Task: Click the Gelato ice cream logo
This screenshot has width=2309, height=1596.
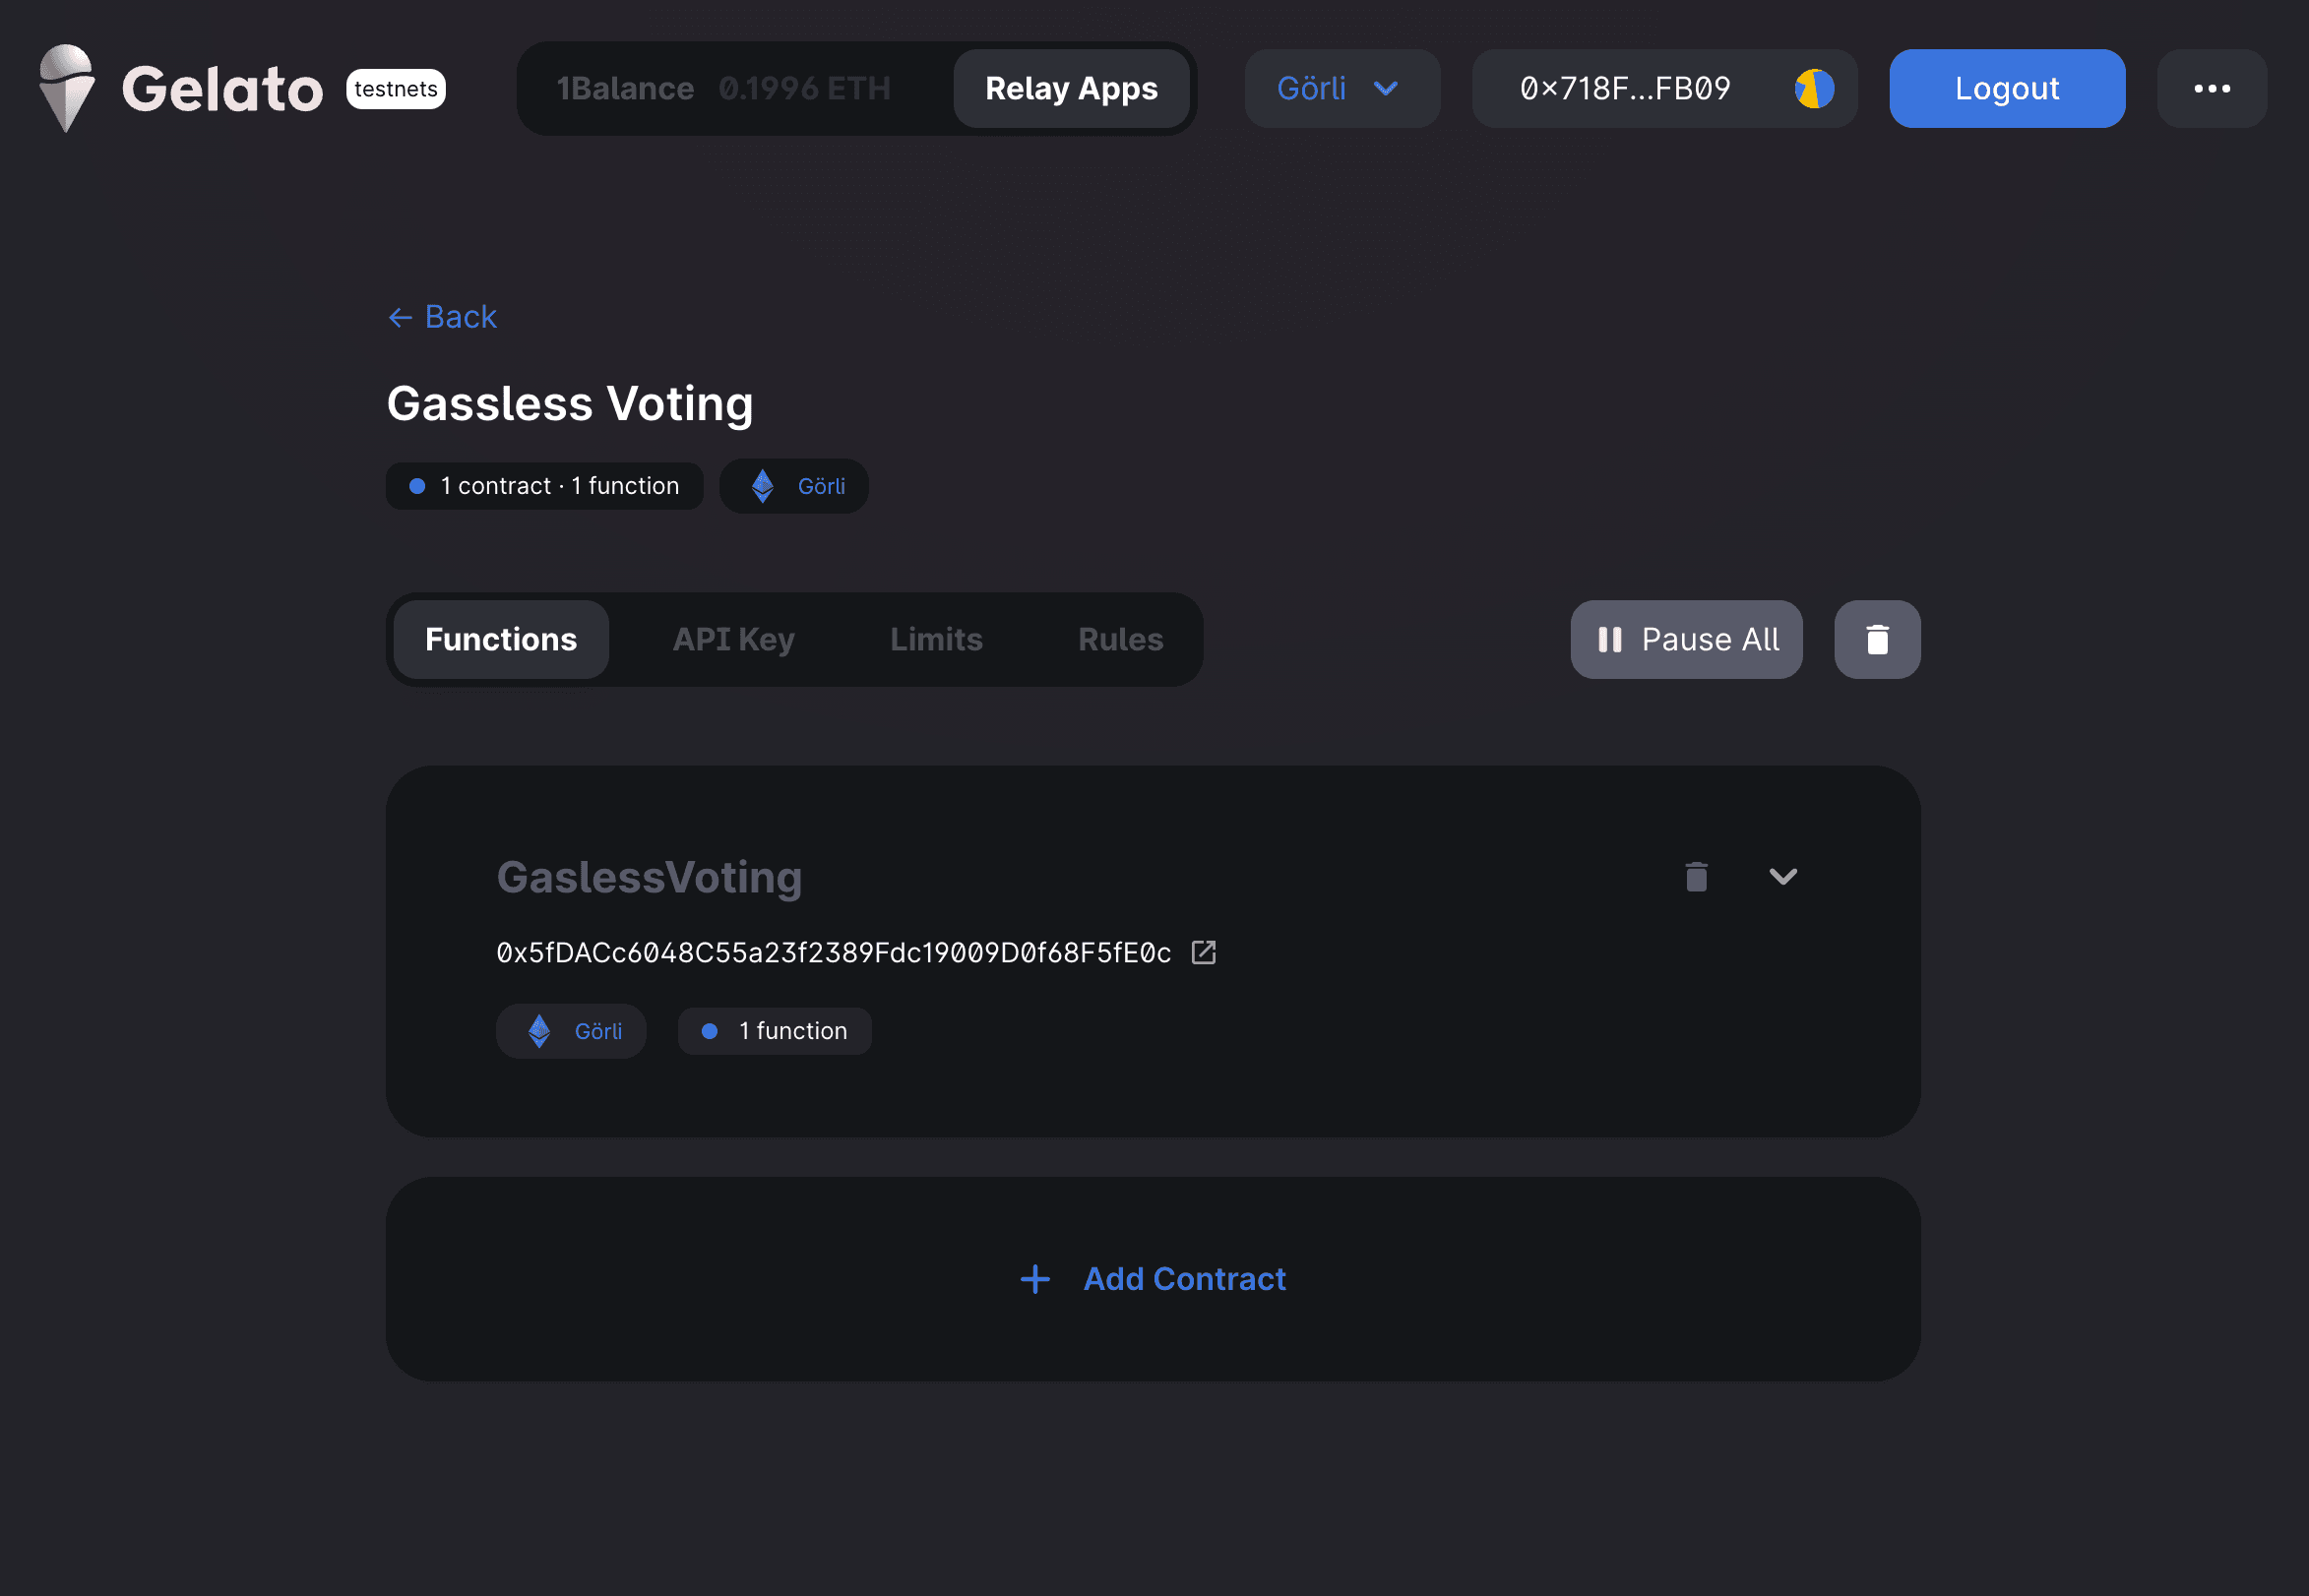Action: 66,88
